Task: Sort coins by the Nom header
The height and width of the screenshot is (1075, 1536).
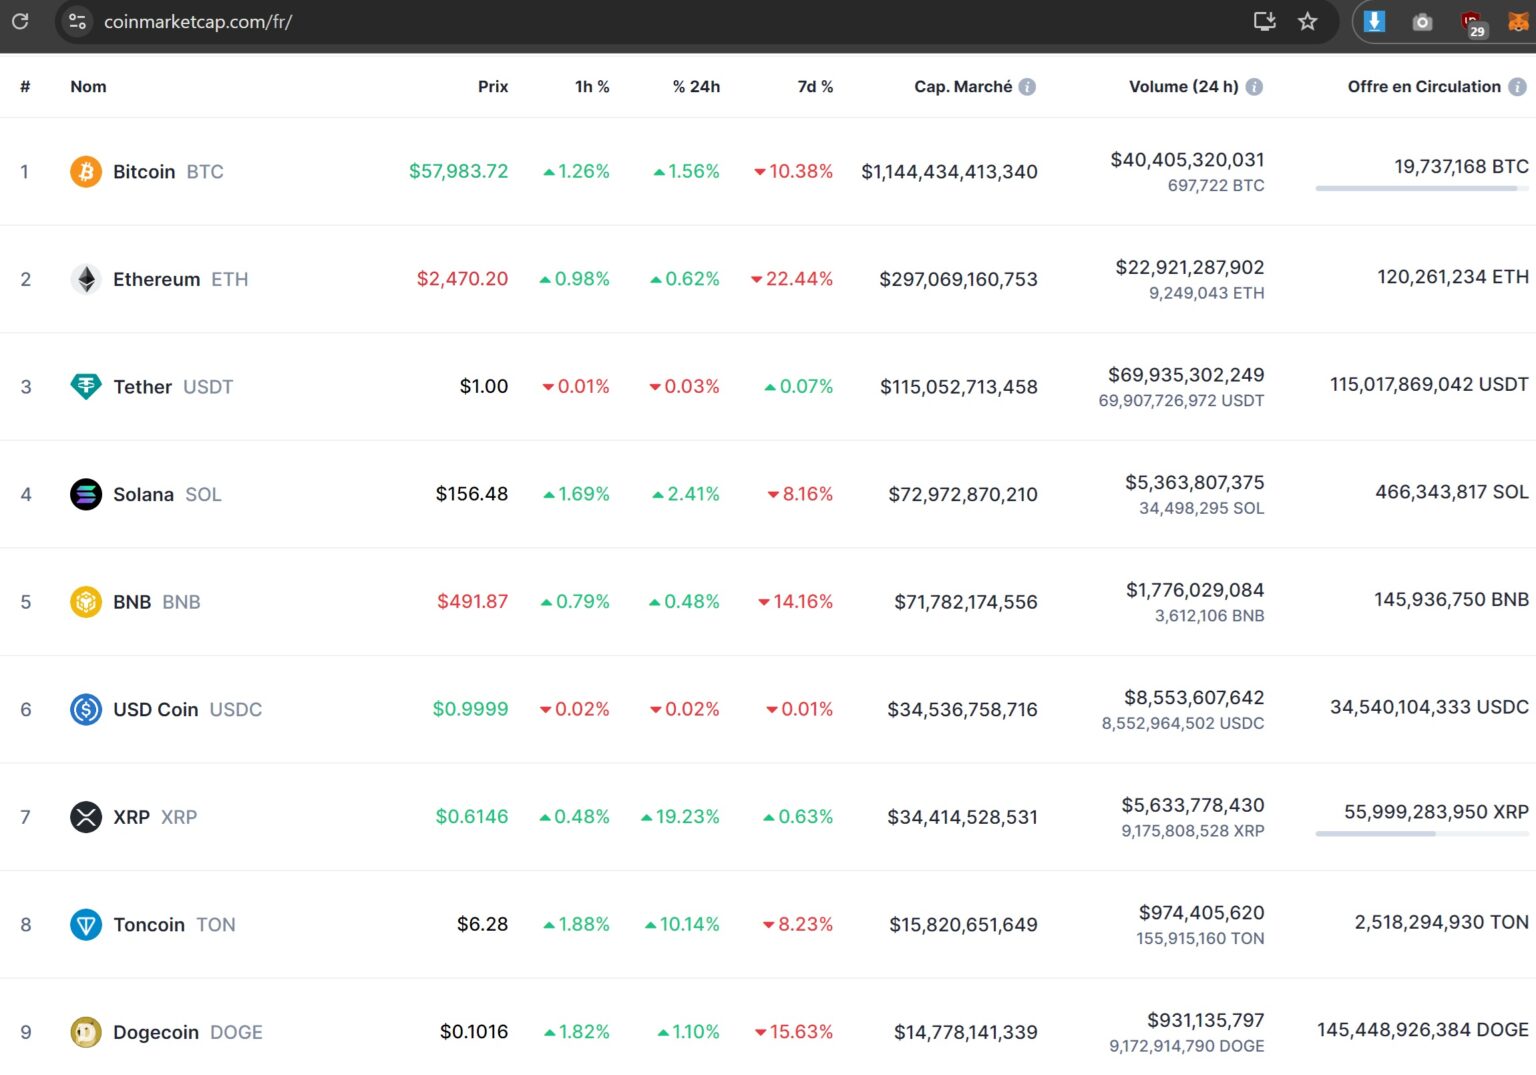Action: tap(88, 87)
